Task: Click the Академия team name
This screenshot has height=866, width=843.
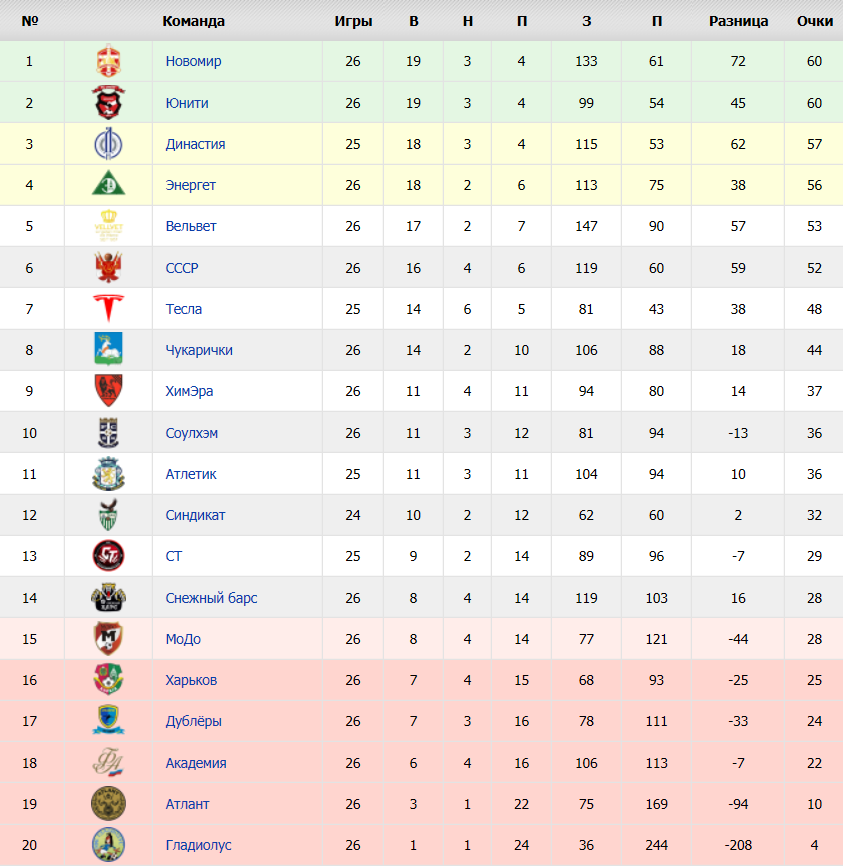Action: [196, 763]
